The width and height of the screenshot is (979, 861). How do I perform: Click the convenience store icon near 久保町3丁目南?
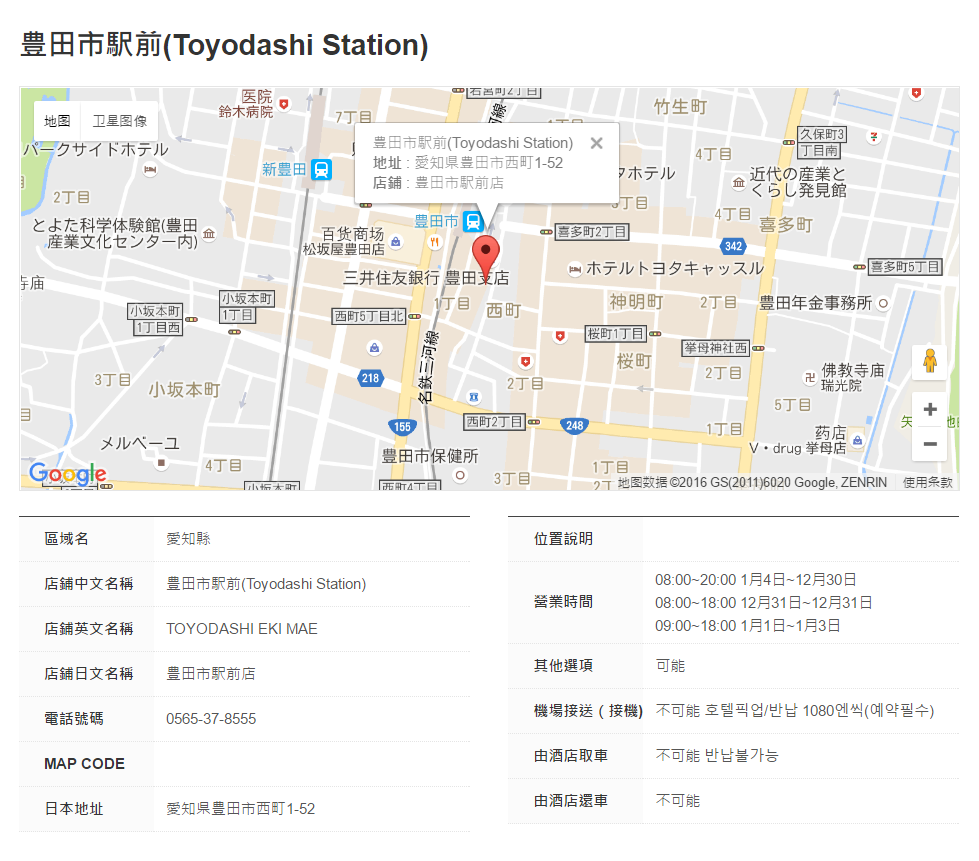(x=874, y=137)
